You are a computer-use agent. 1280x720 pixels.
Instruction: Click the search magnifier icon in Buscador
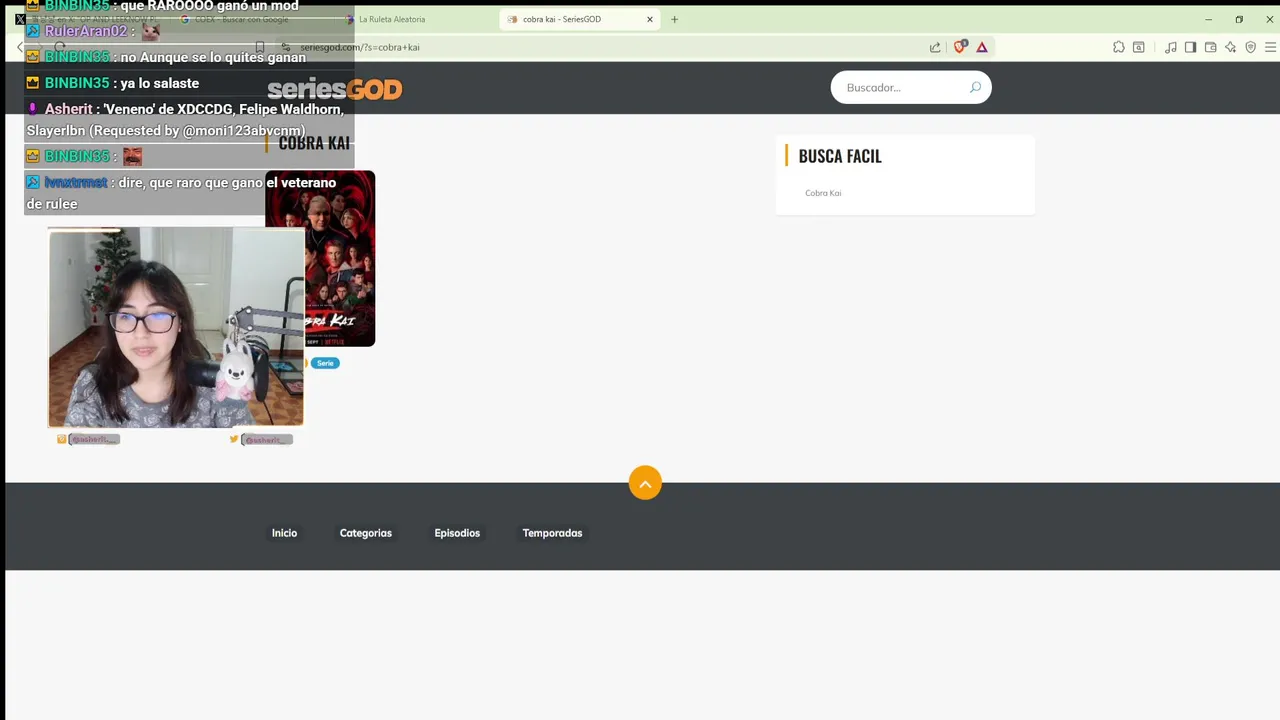click(975, 87)
